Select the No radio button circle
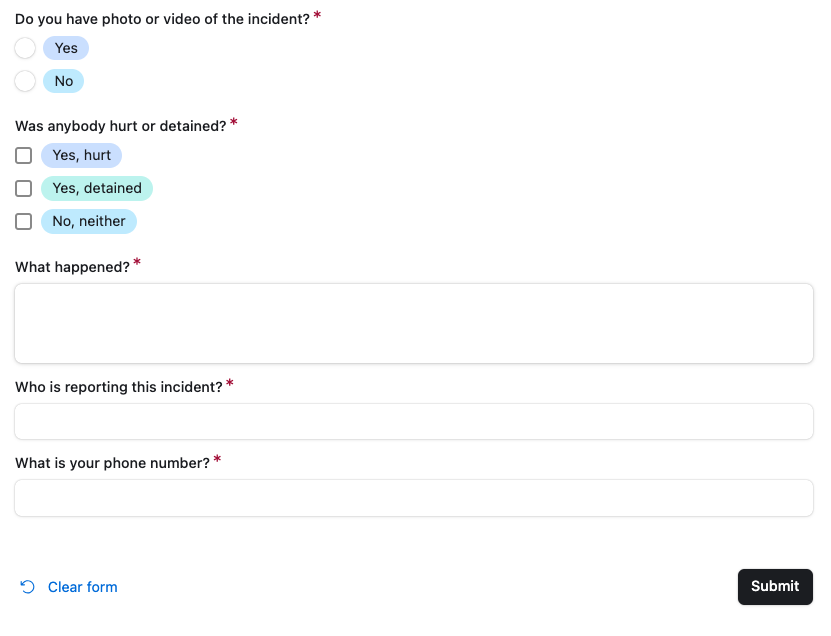Viewport: 831px width, 636px height. click(x=25, y=81)
